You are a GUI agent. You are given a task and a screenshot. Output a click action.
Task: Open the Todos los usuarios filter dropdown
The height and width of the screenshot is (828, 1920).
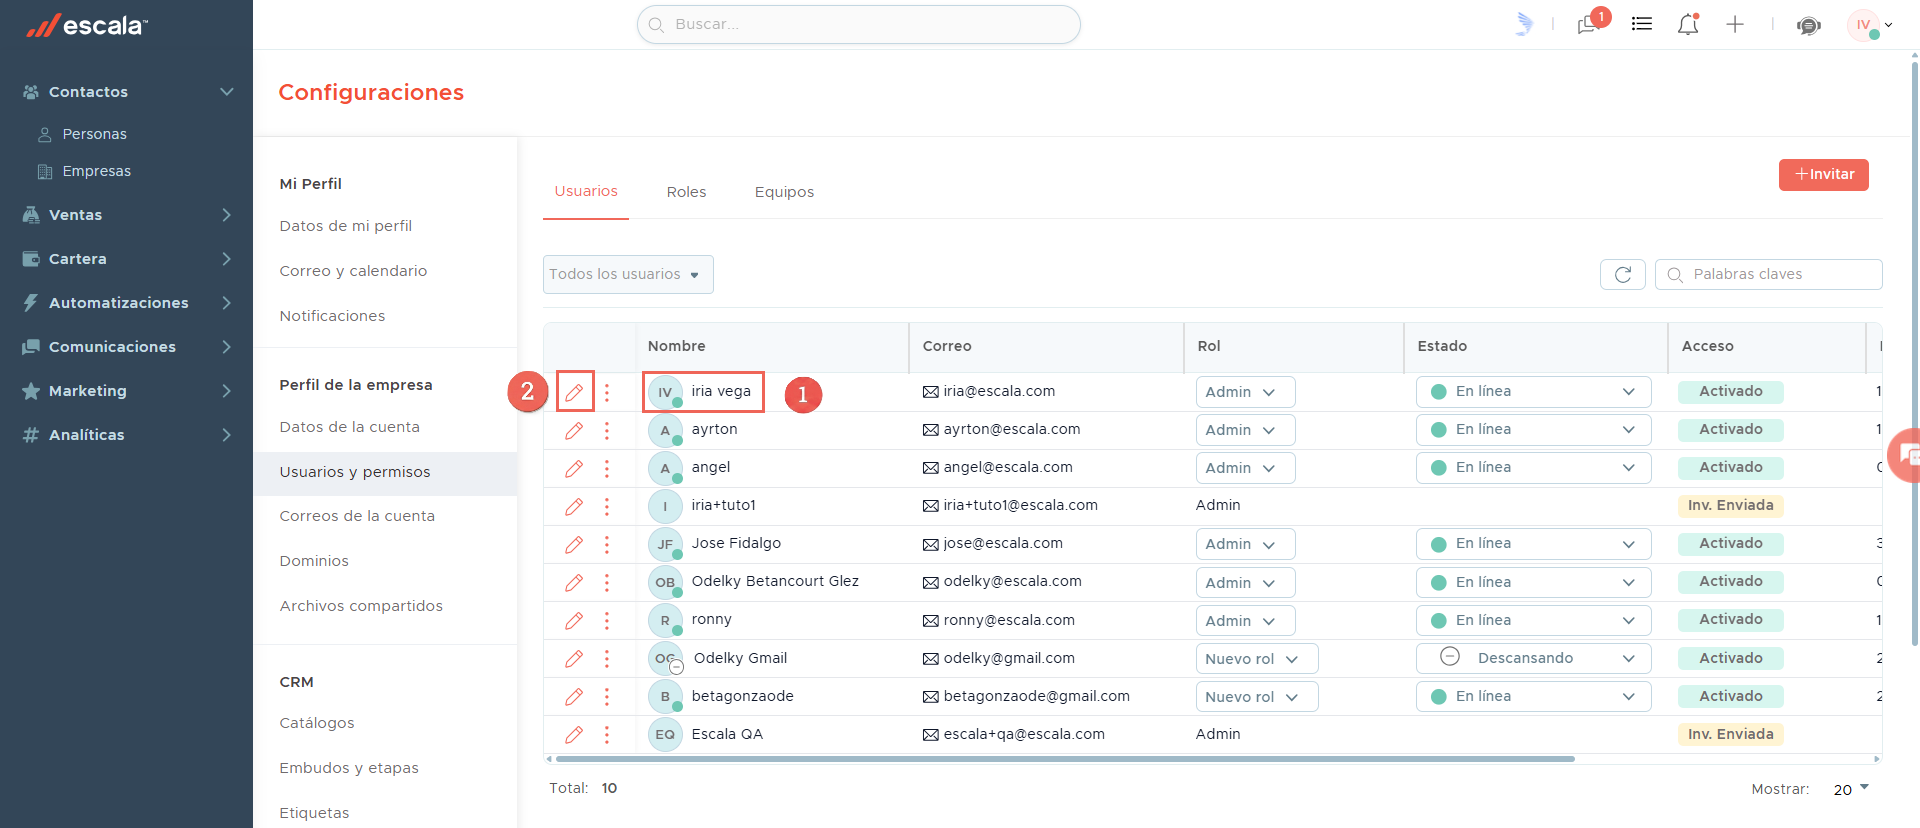(x=628, y=274)
